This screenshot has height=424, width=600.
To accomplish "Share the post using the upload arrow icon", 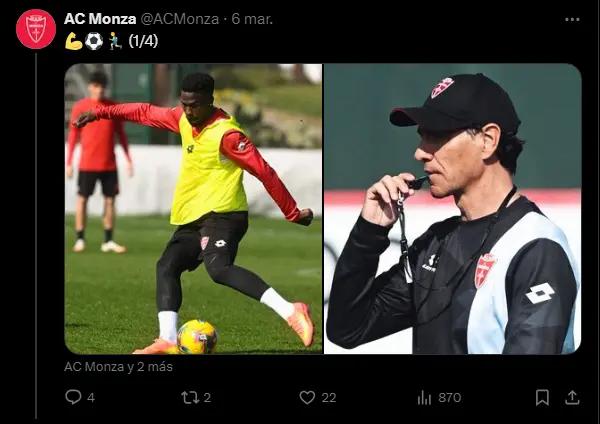I will click(572, 398).
